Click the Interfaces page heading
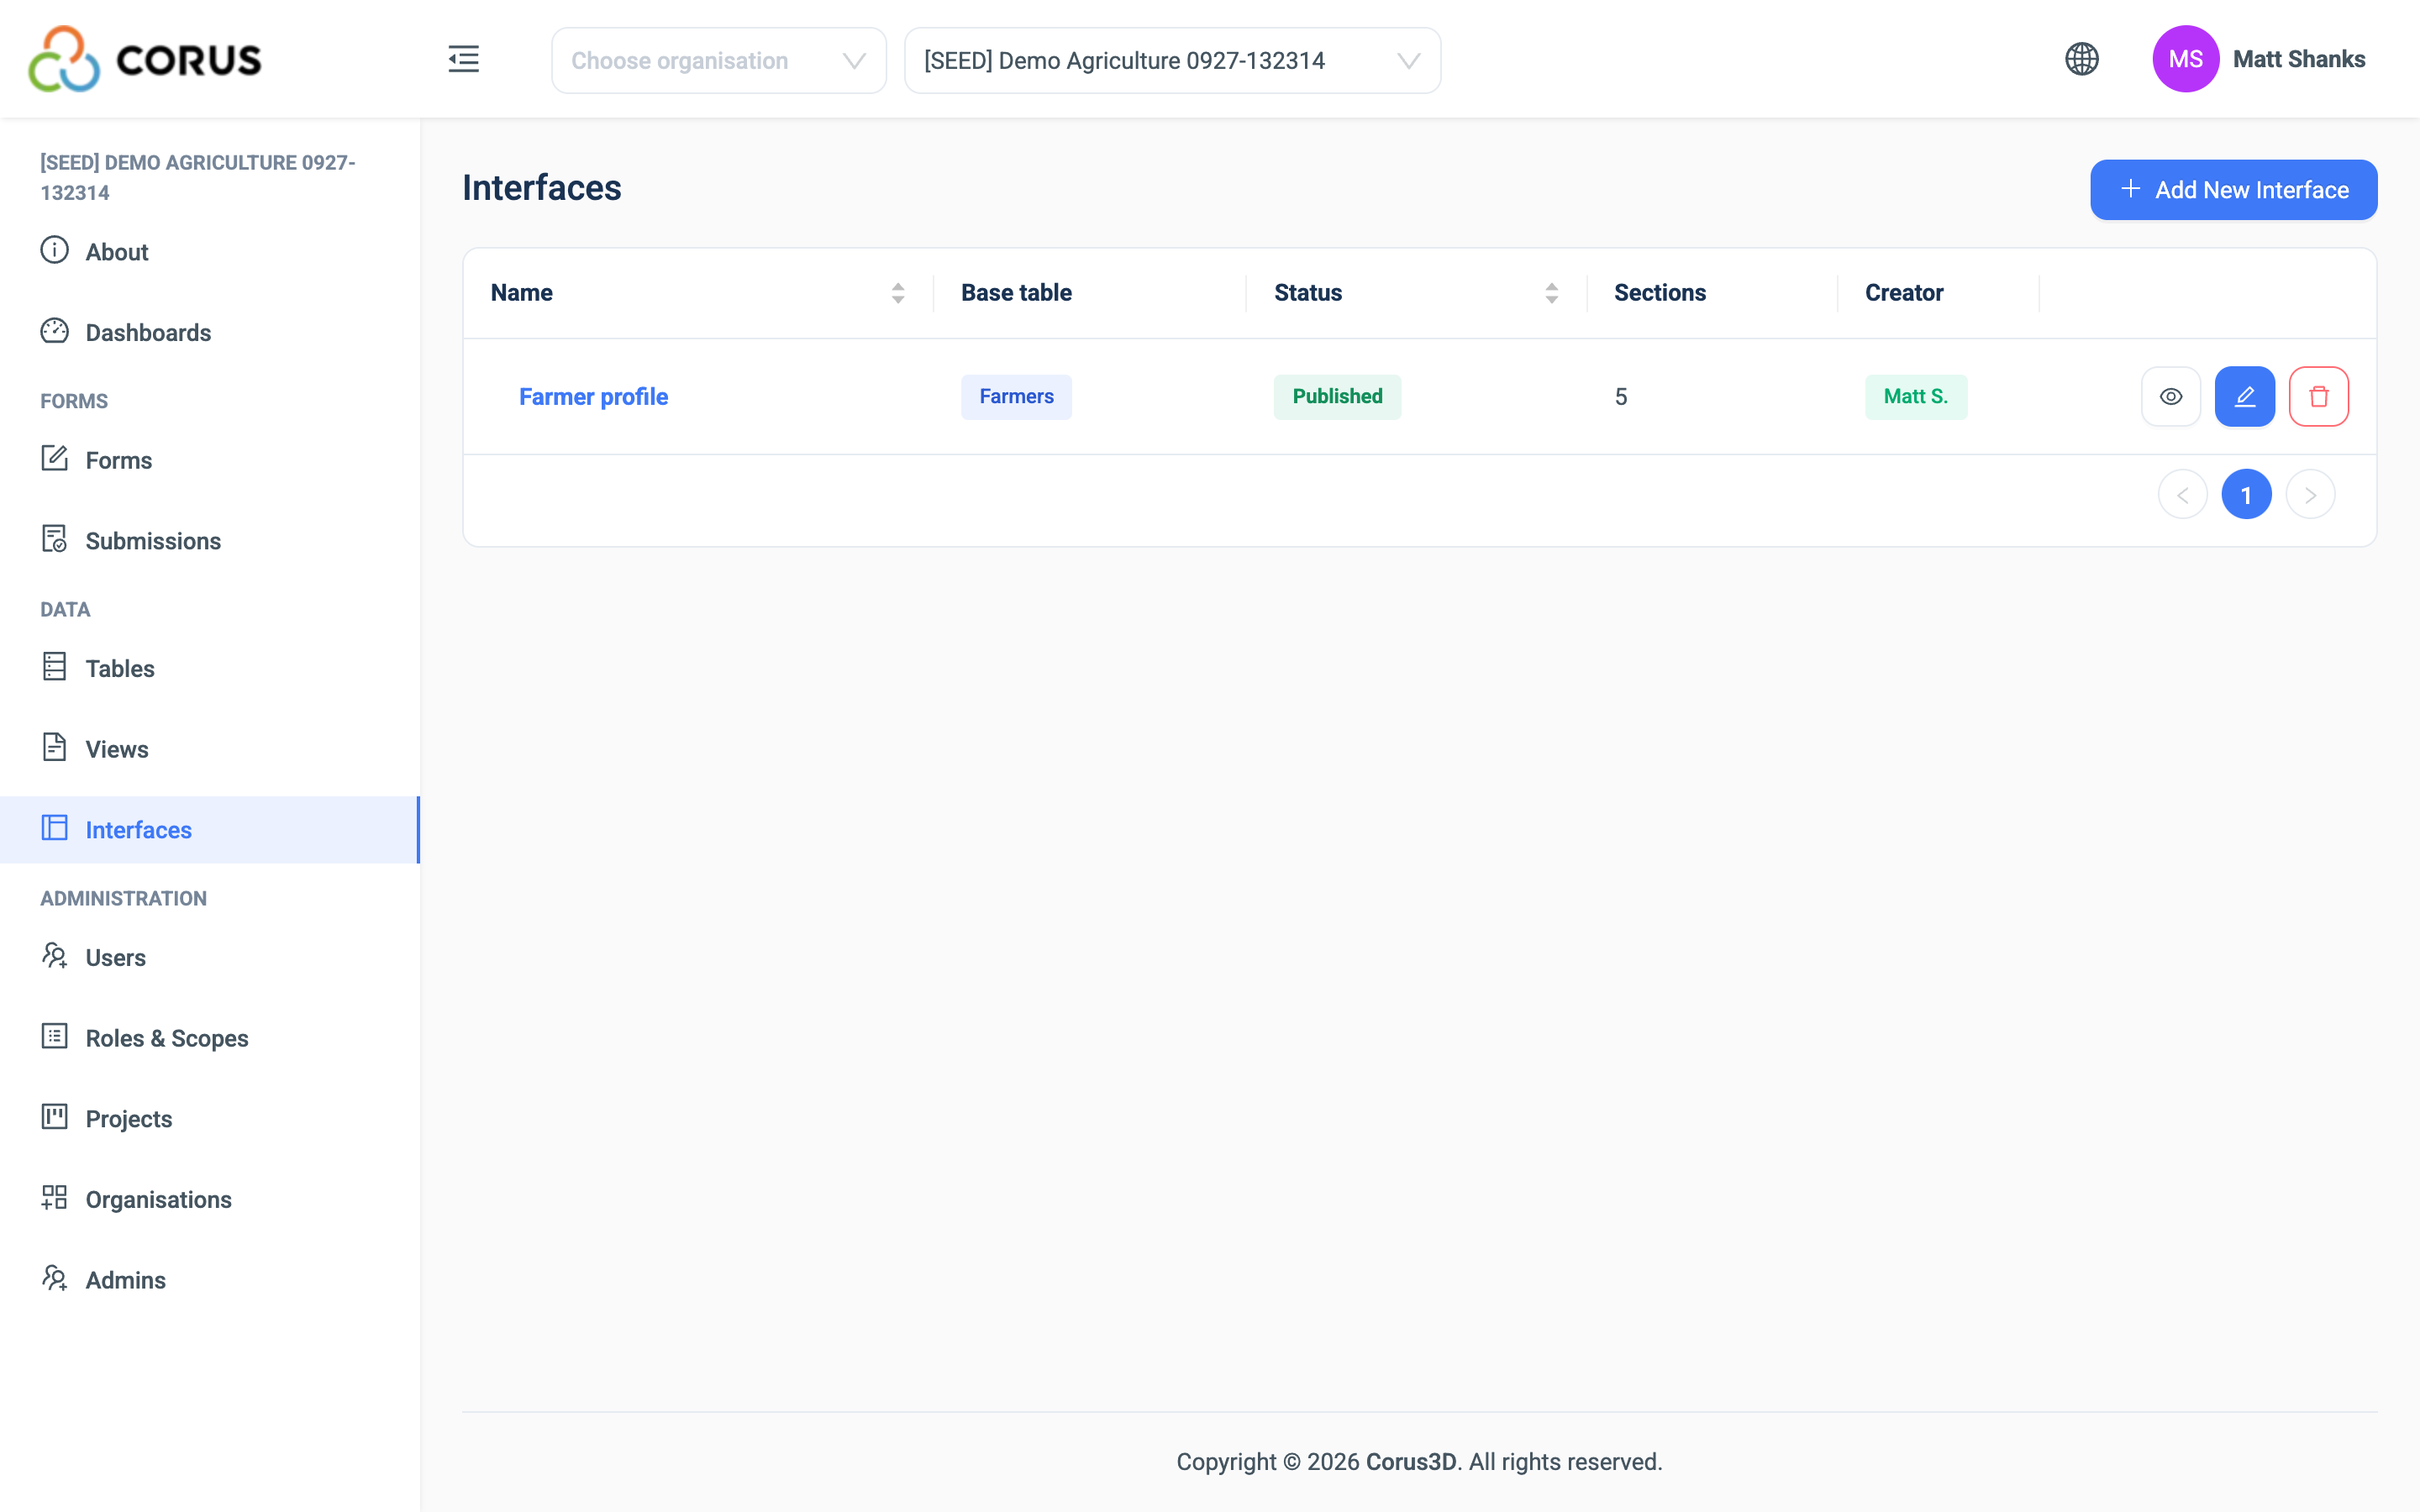 click(541, 188)
